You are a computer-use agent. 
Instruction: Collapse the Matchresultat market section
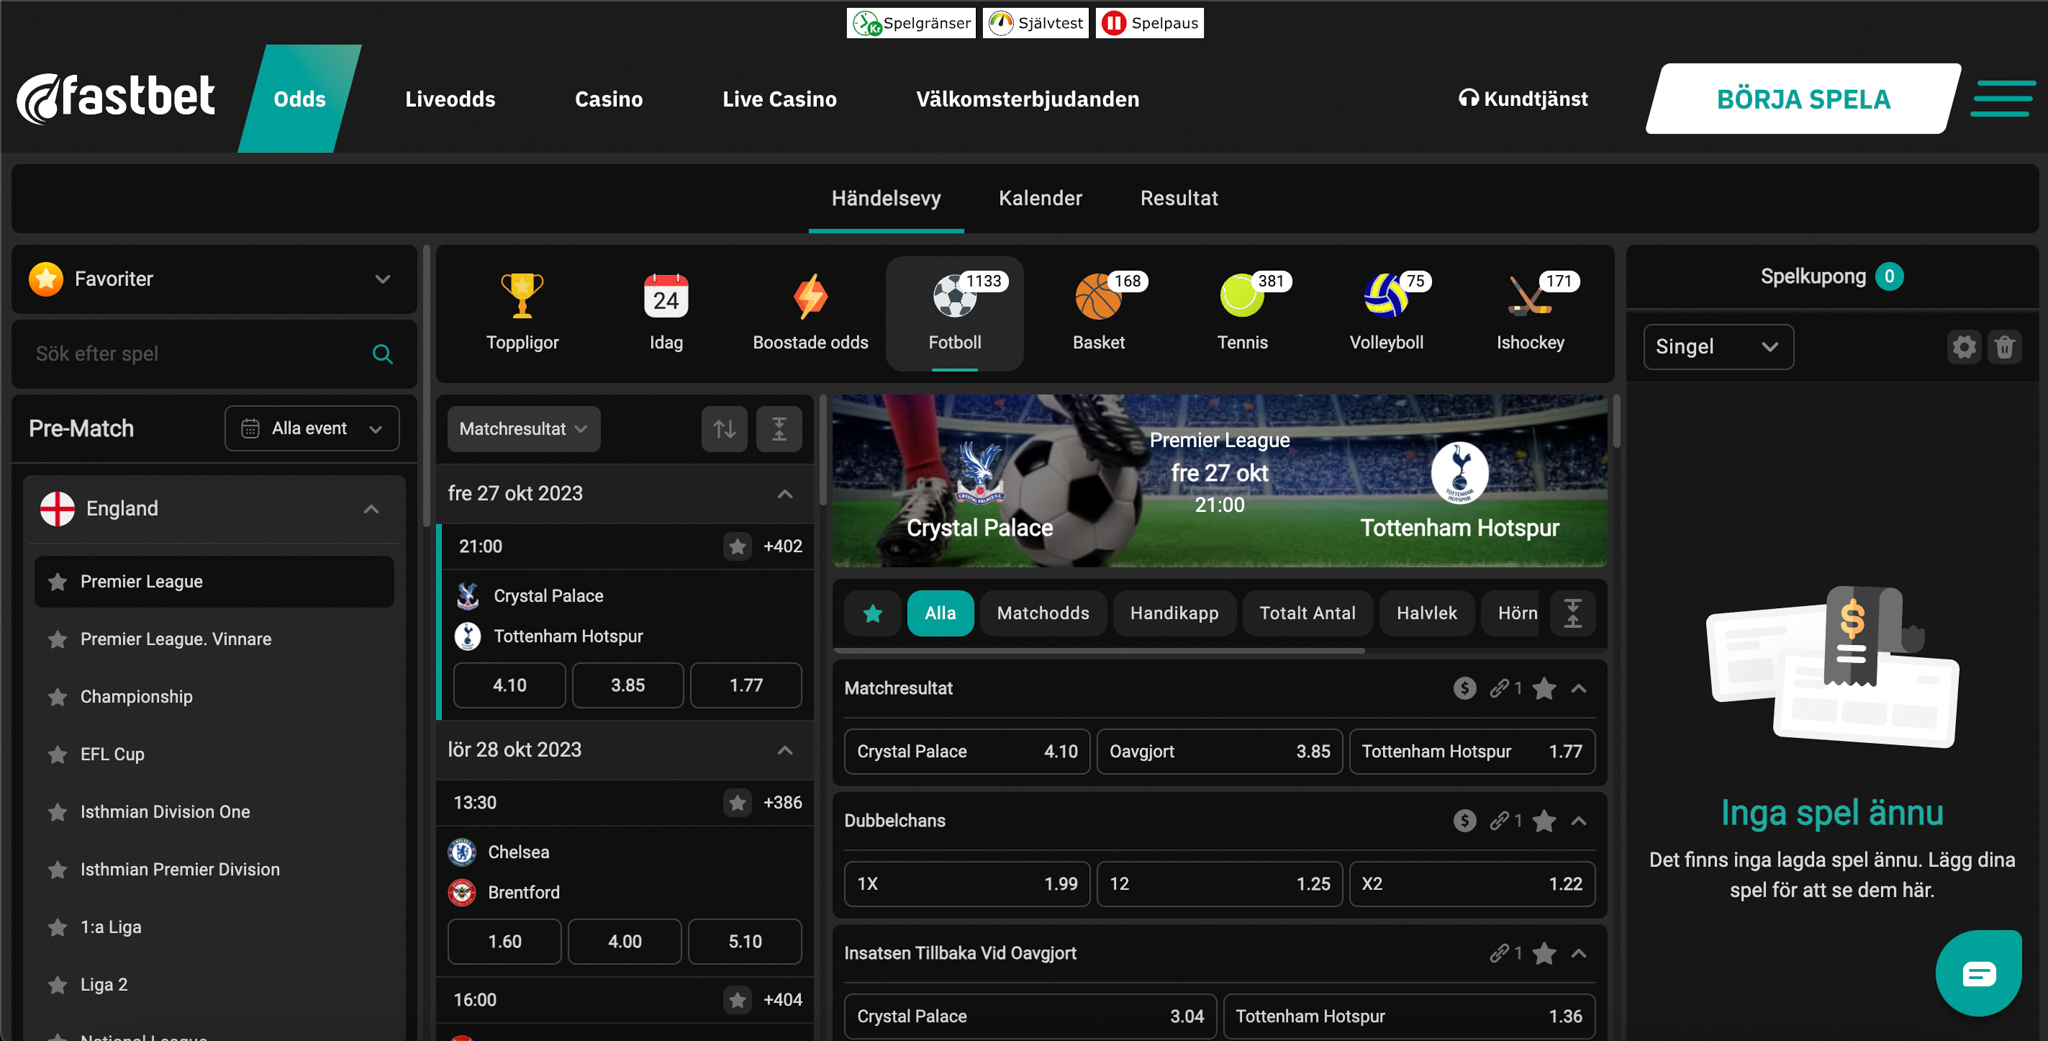(1579, 688)
